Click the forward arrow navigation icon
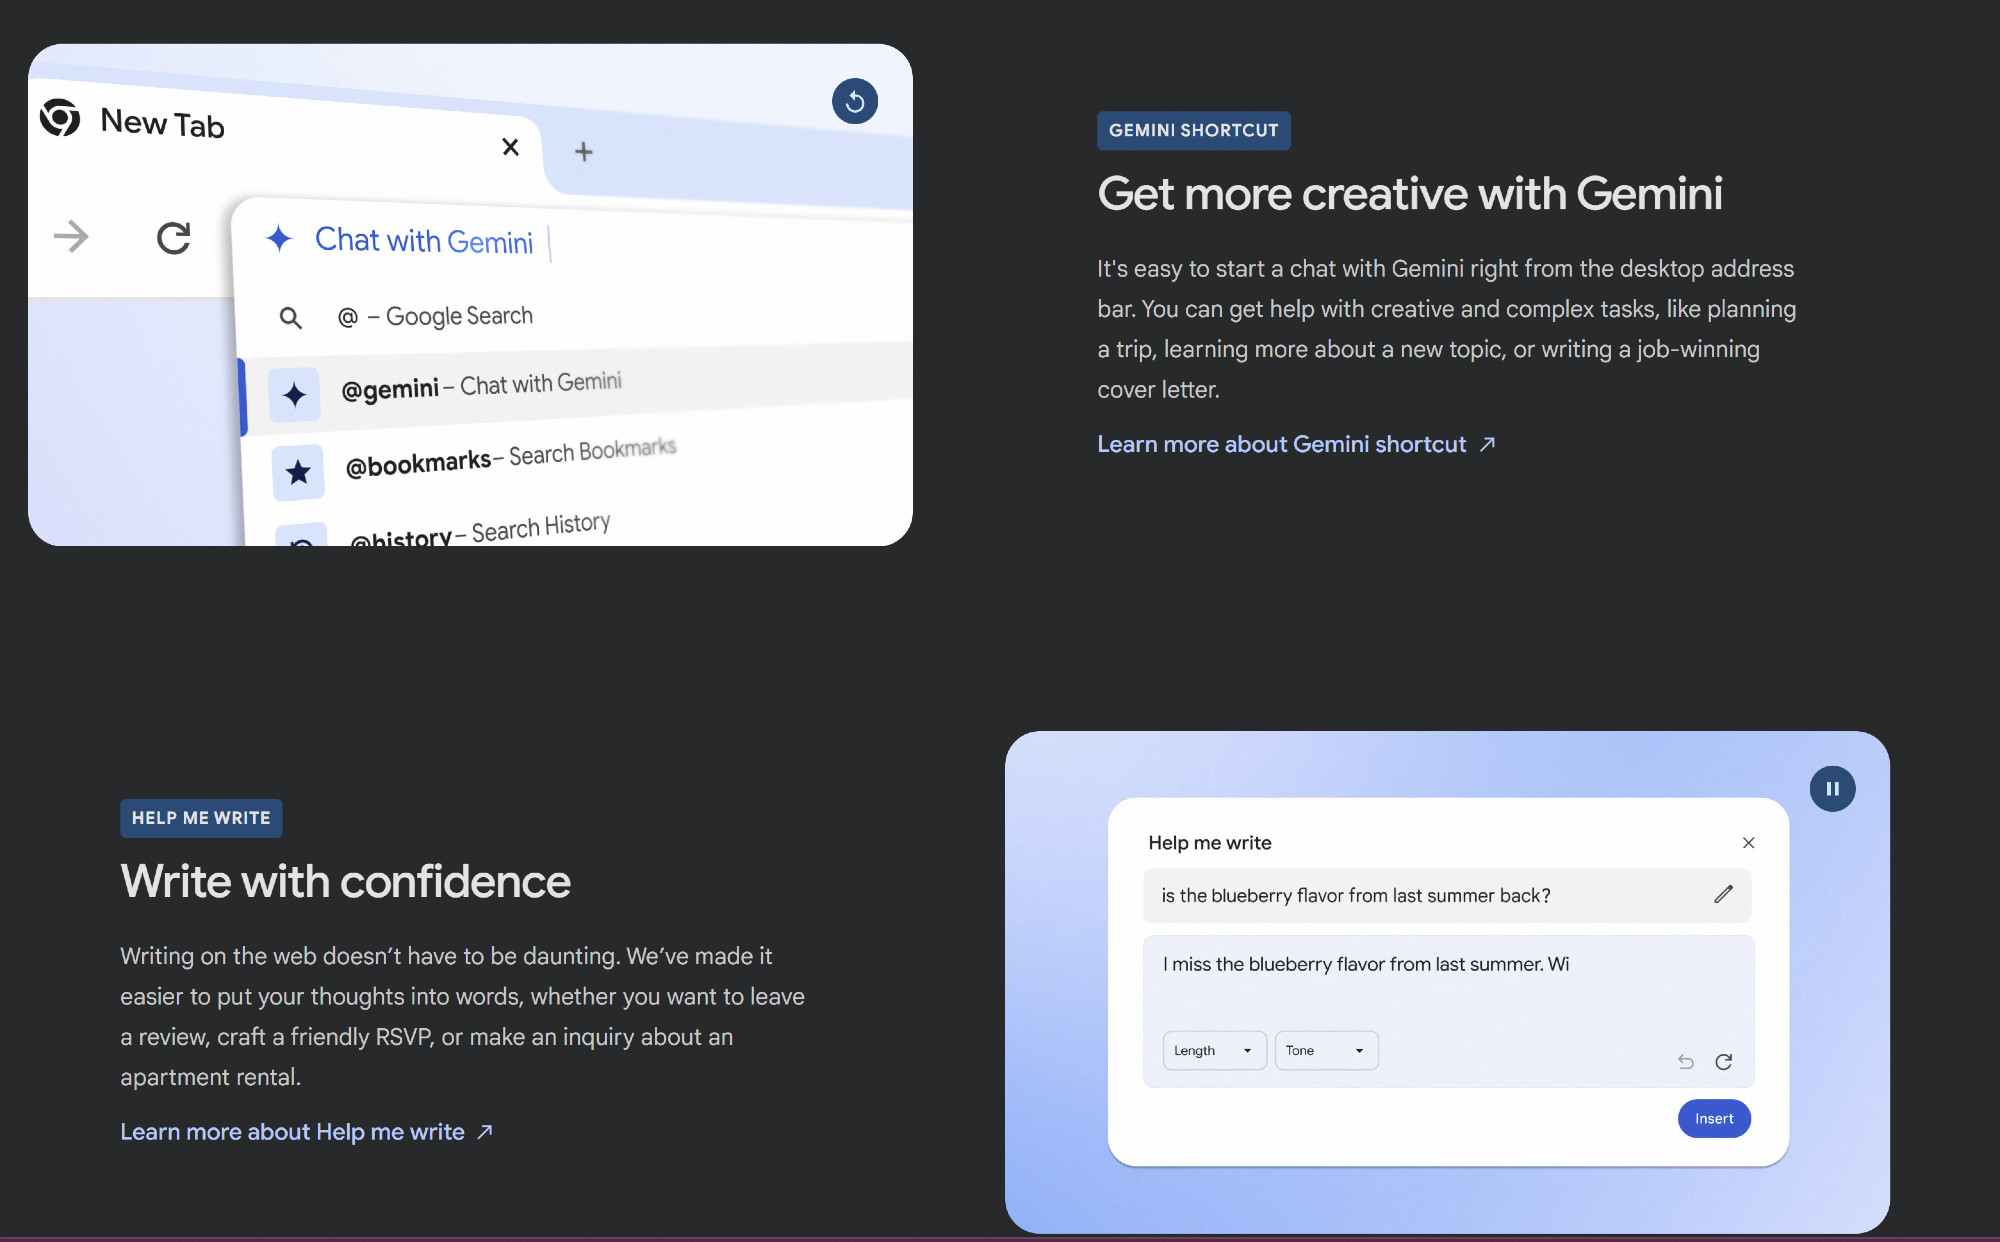The image size is (2000, 1242). click(71, 237)
